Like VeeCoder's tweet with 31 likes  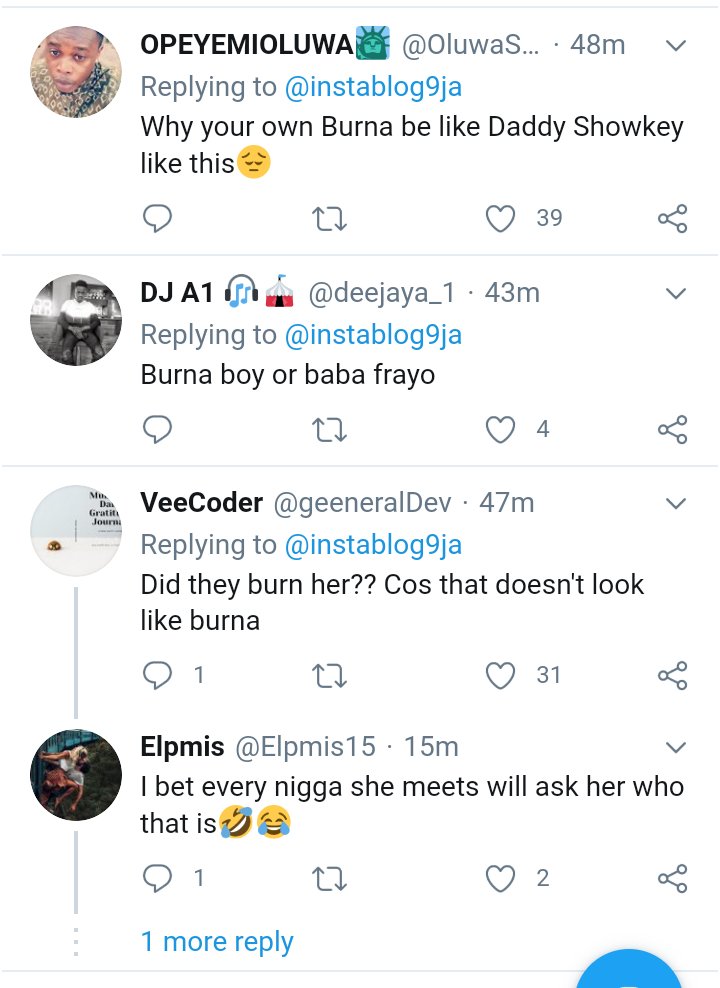(x=500, y=676)
